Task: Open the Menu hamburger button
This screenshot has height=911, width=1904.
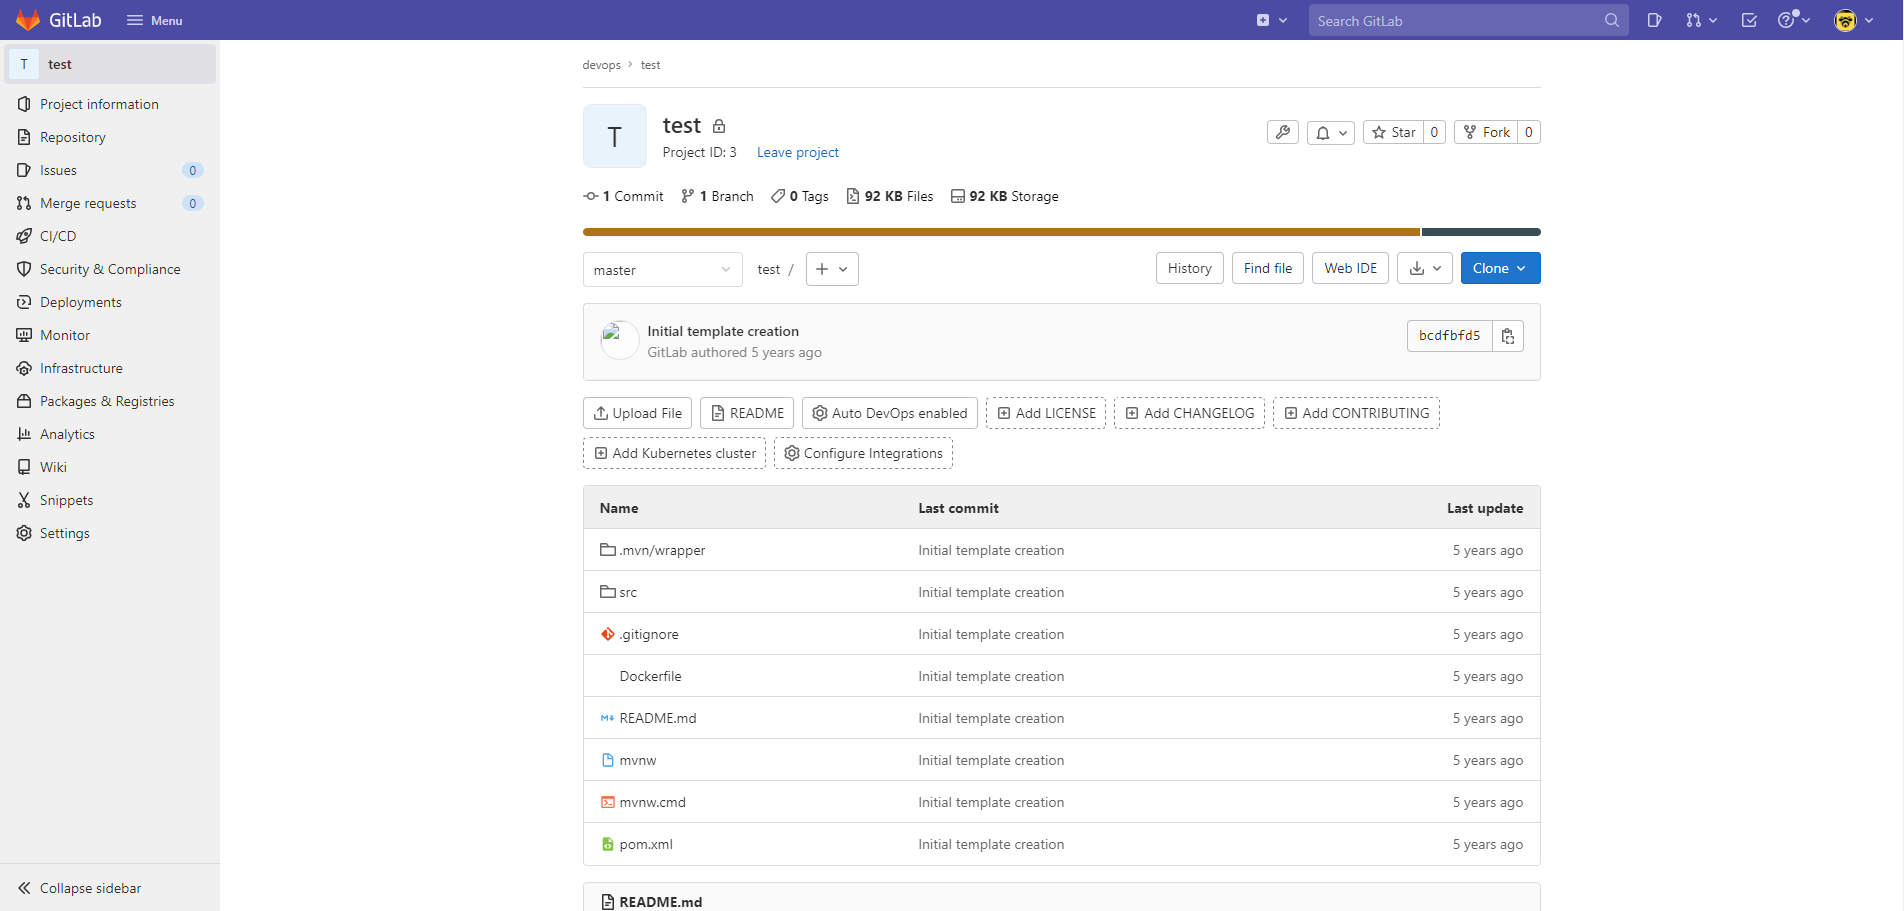Action: tap(154, 20)
